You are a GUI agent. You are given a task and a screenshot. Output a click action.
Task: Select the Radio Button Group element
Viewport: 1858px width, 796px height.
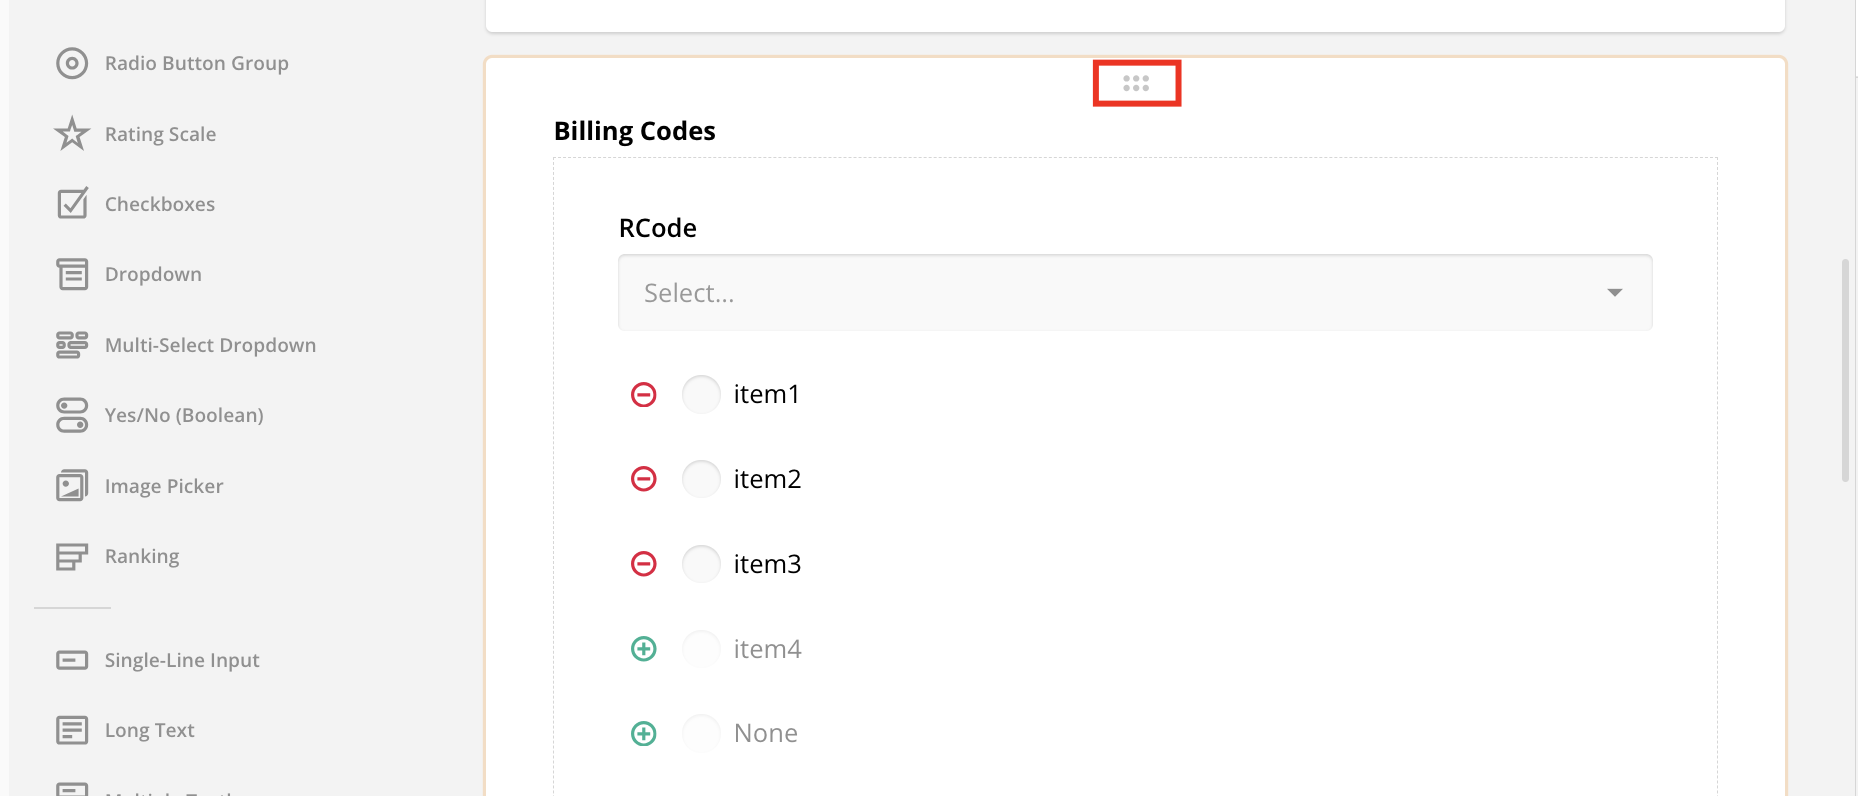[196, 63]
